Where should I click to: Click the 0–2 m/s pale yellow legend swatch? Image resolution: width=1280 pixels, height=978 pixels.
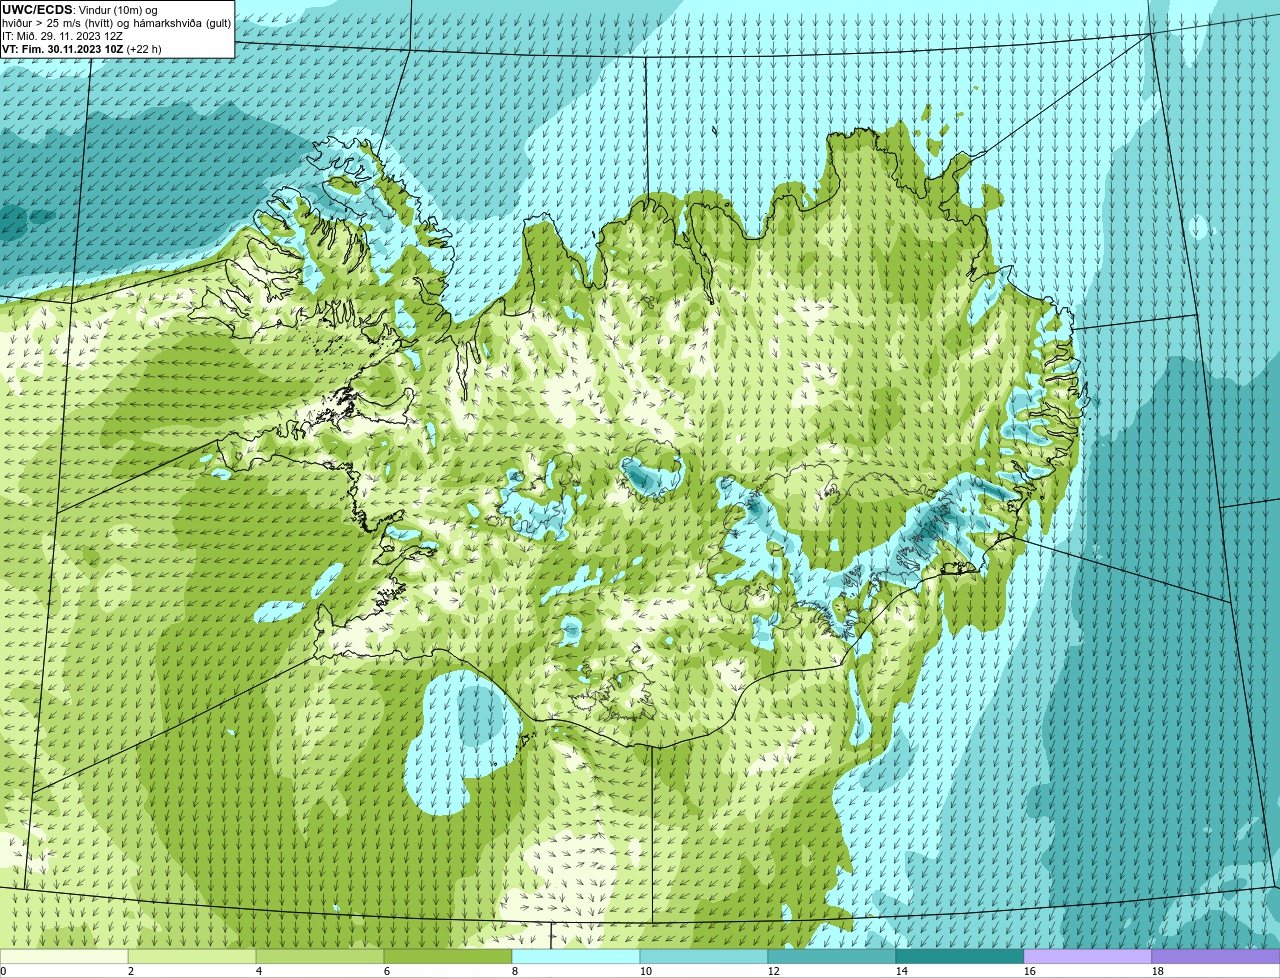64,956
